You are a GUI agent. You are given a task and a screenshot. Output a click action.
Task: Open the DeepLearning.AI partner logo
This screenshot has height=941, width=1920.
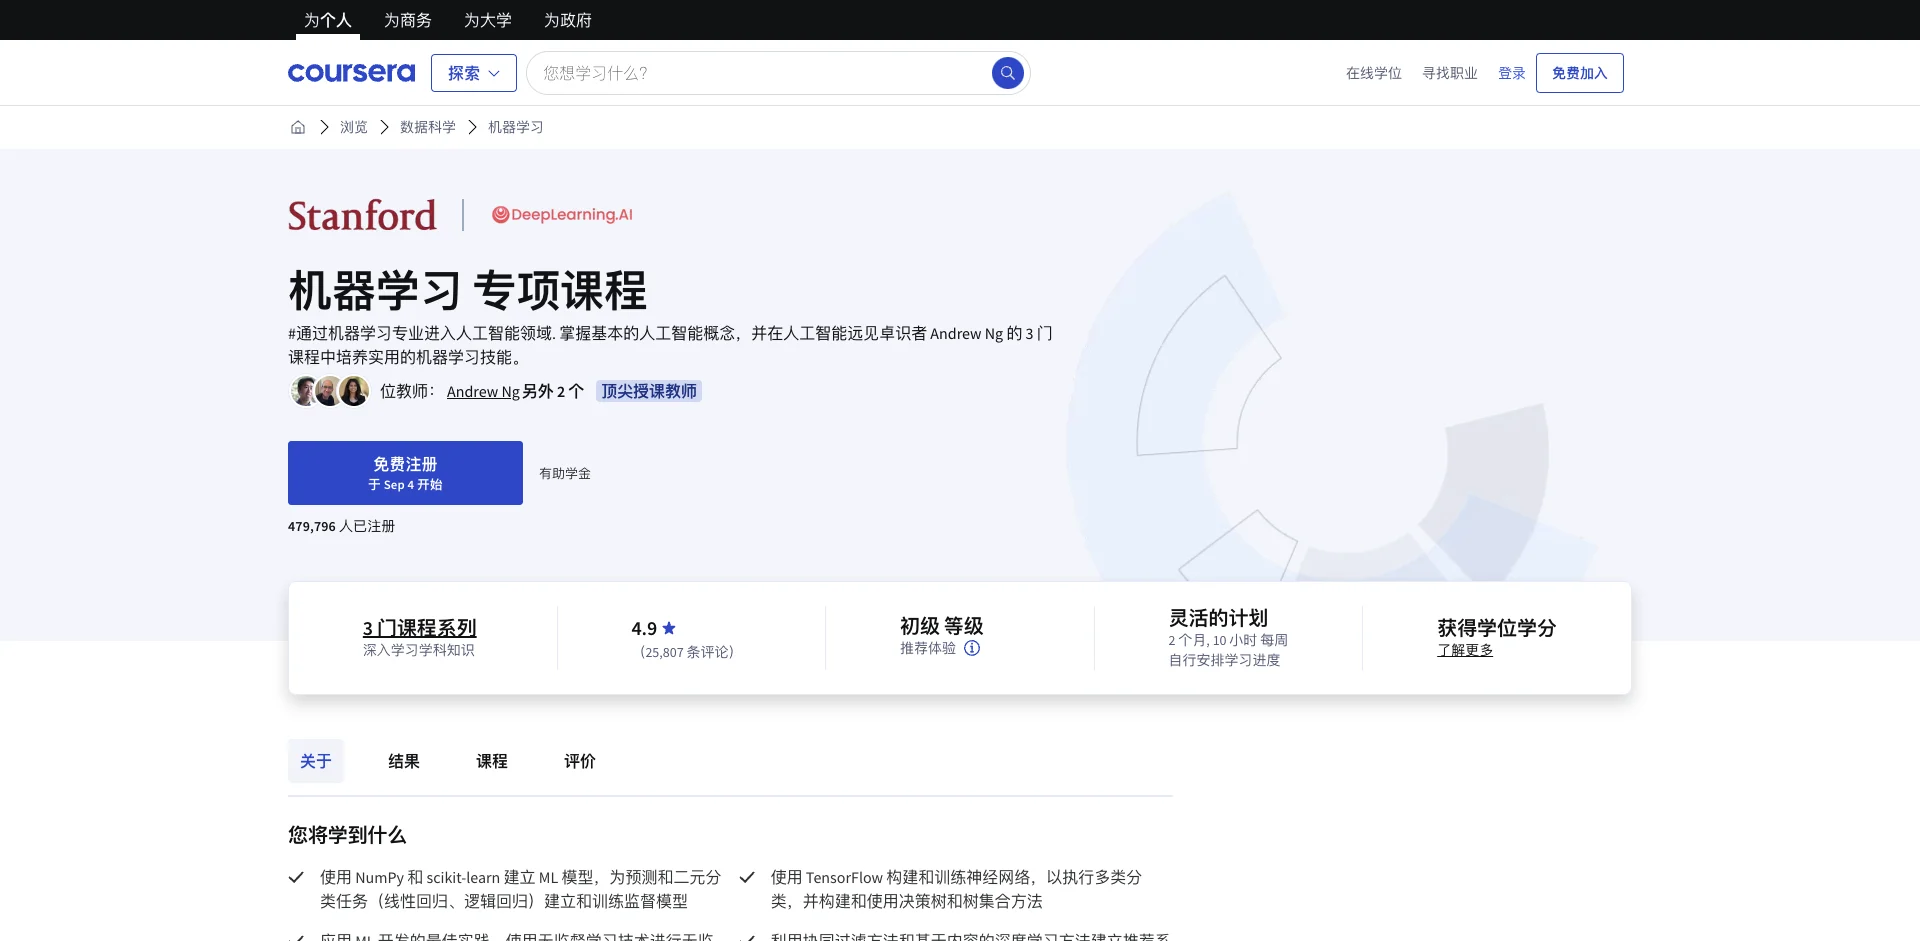(x=562, y=215)
